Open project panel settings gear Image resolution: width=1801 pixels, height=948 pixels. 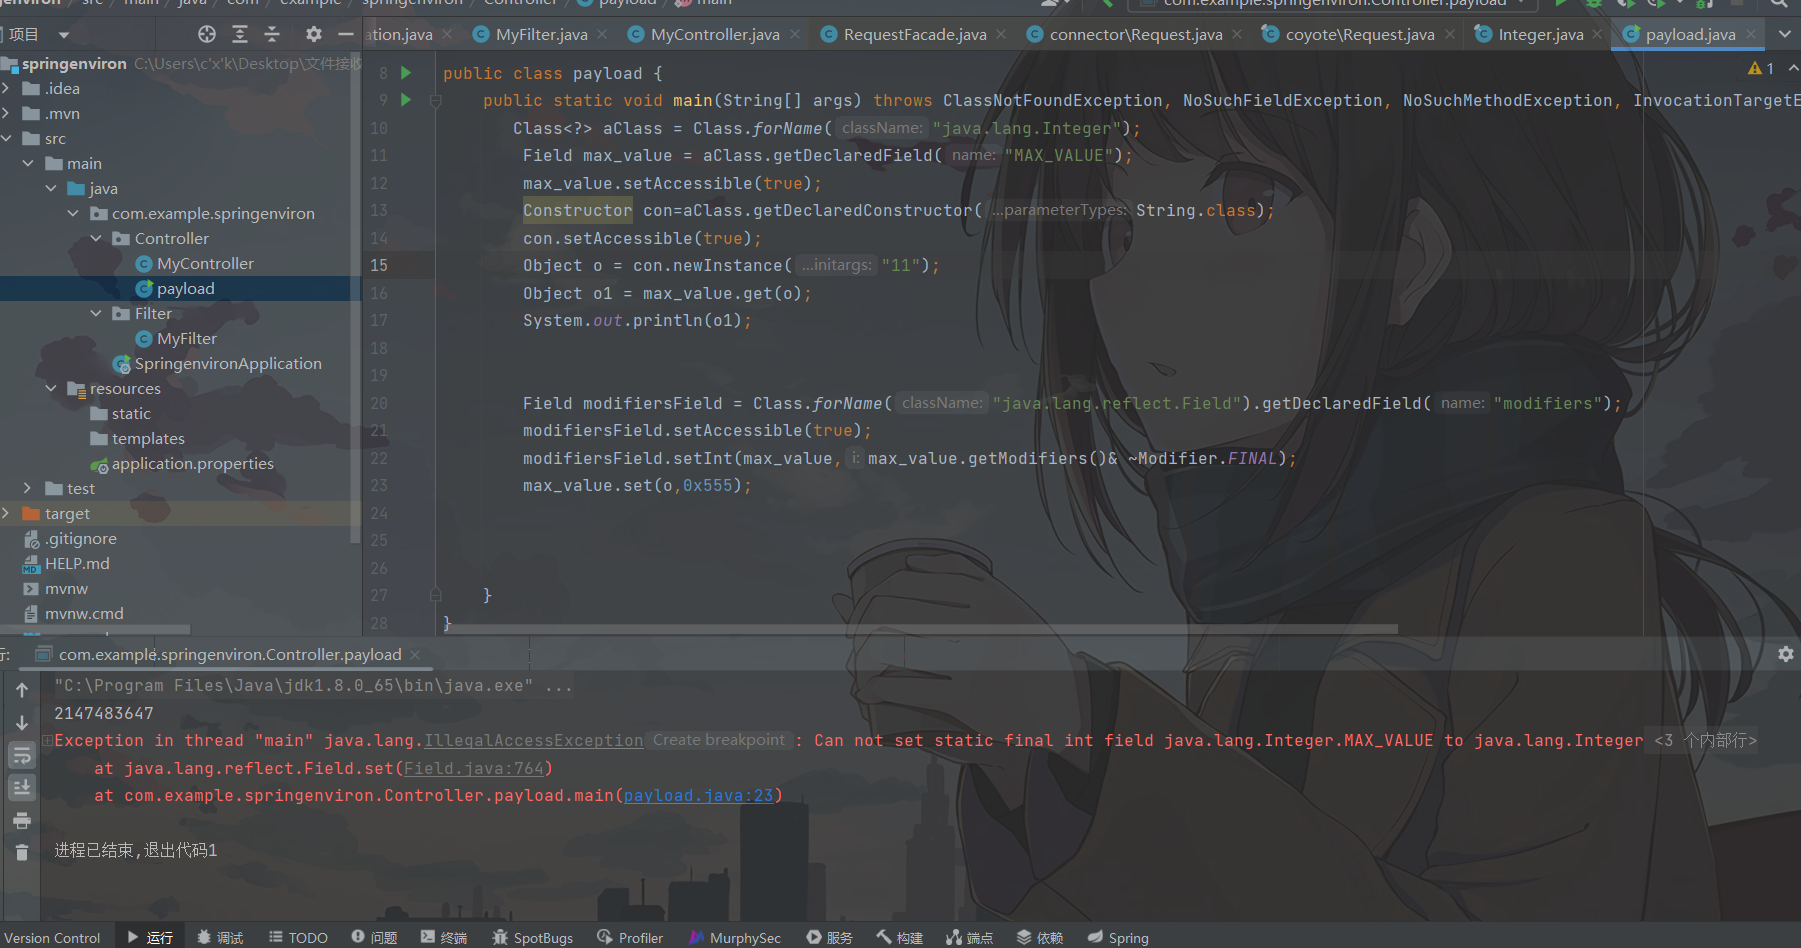pos(314,35)
